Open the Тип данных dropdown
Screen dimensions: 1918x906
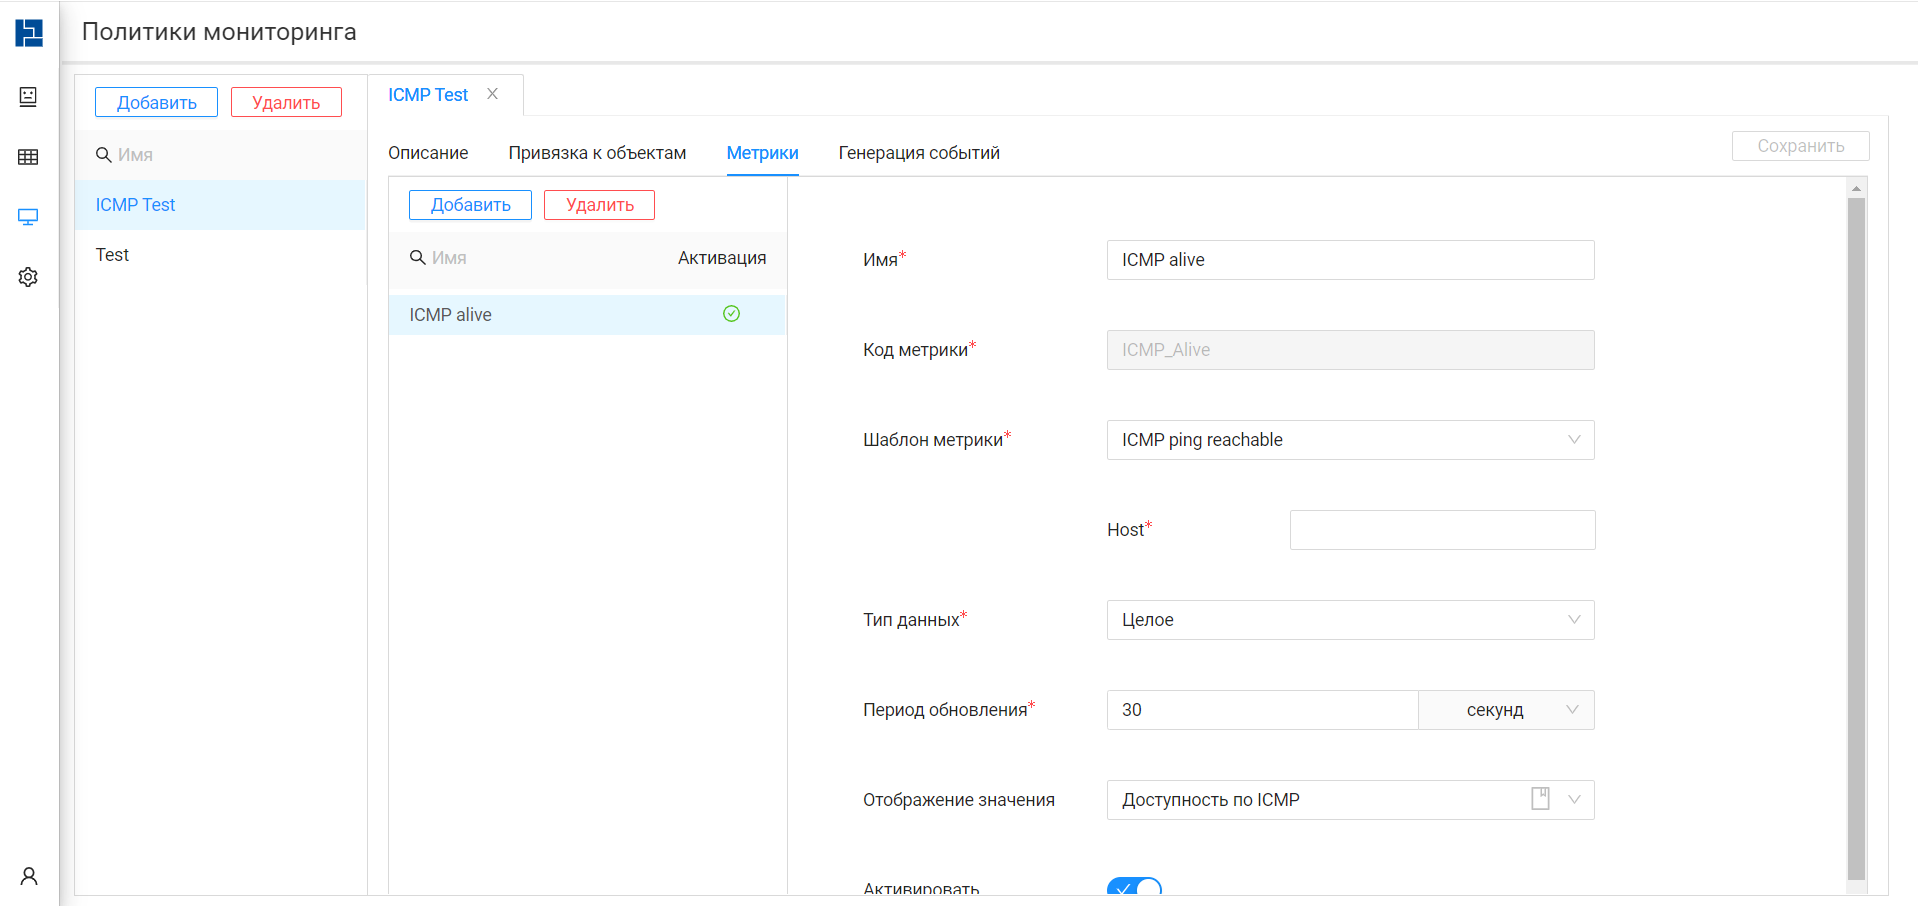point(1350,620)
